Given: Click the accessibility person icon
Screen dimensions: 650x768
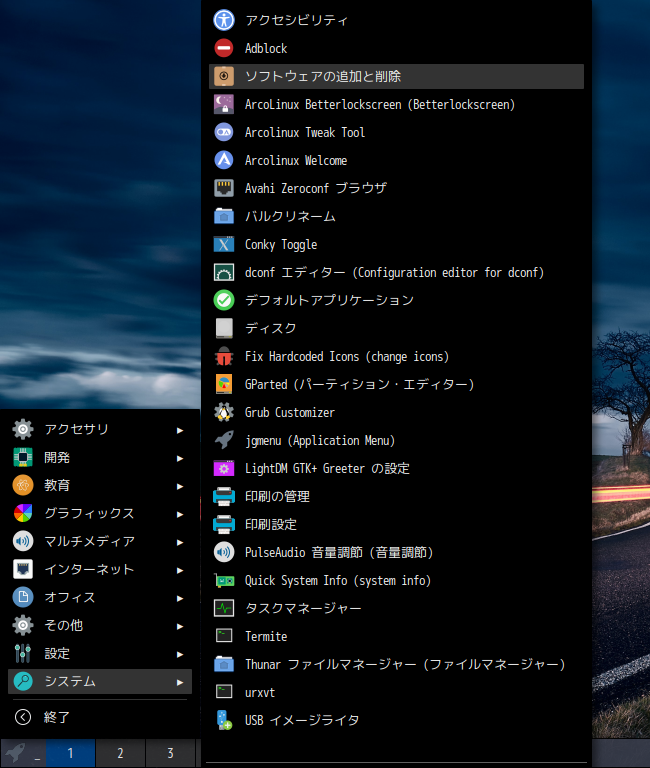Looking at the screenshot, I should click(x=224, y=20).
